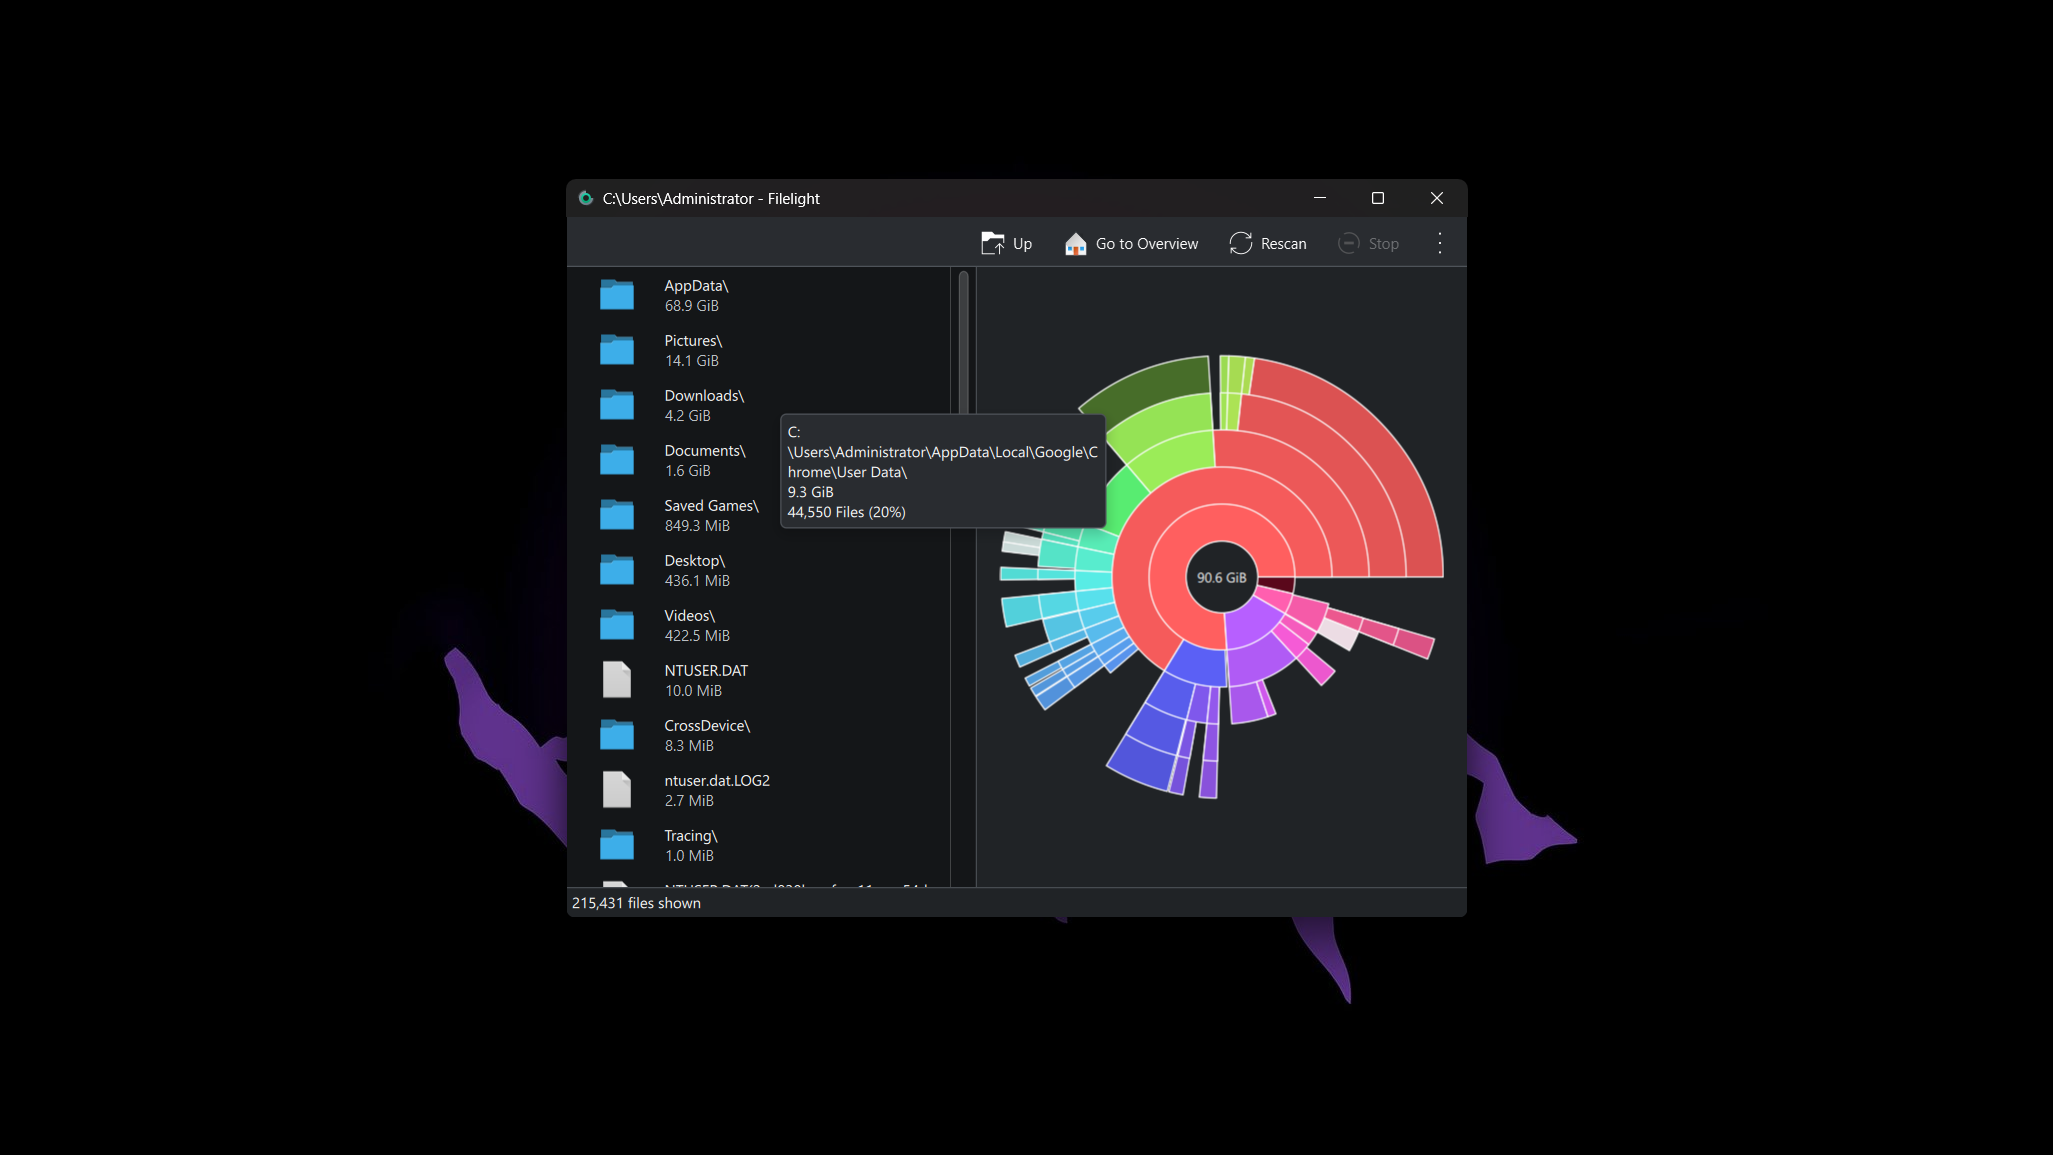Click the ntuser.dat.LOG2 file name
Image resolution: width=2053 pixels, height=1155 pixels.
click(x=717, y=781)
